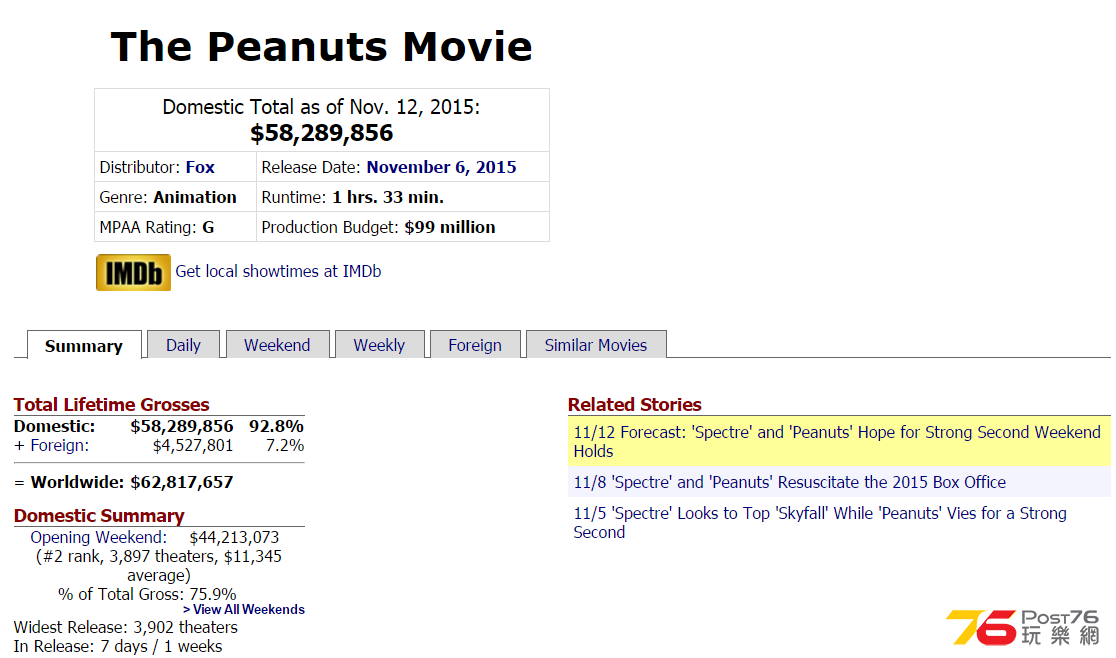
Task: Click the Domestic Summary heading
Action: [x=99, y=515]
